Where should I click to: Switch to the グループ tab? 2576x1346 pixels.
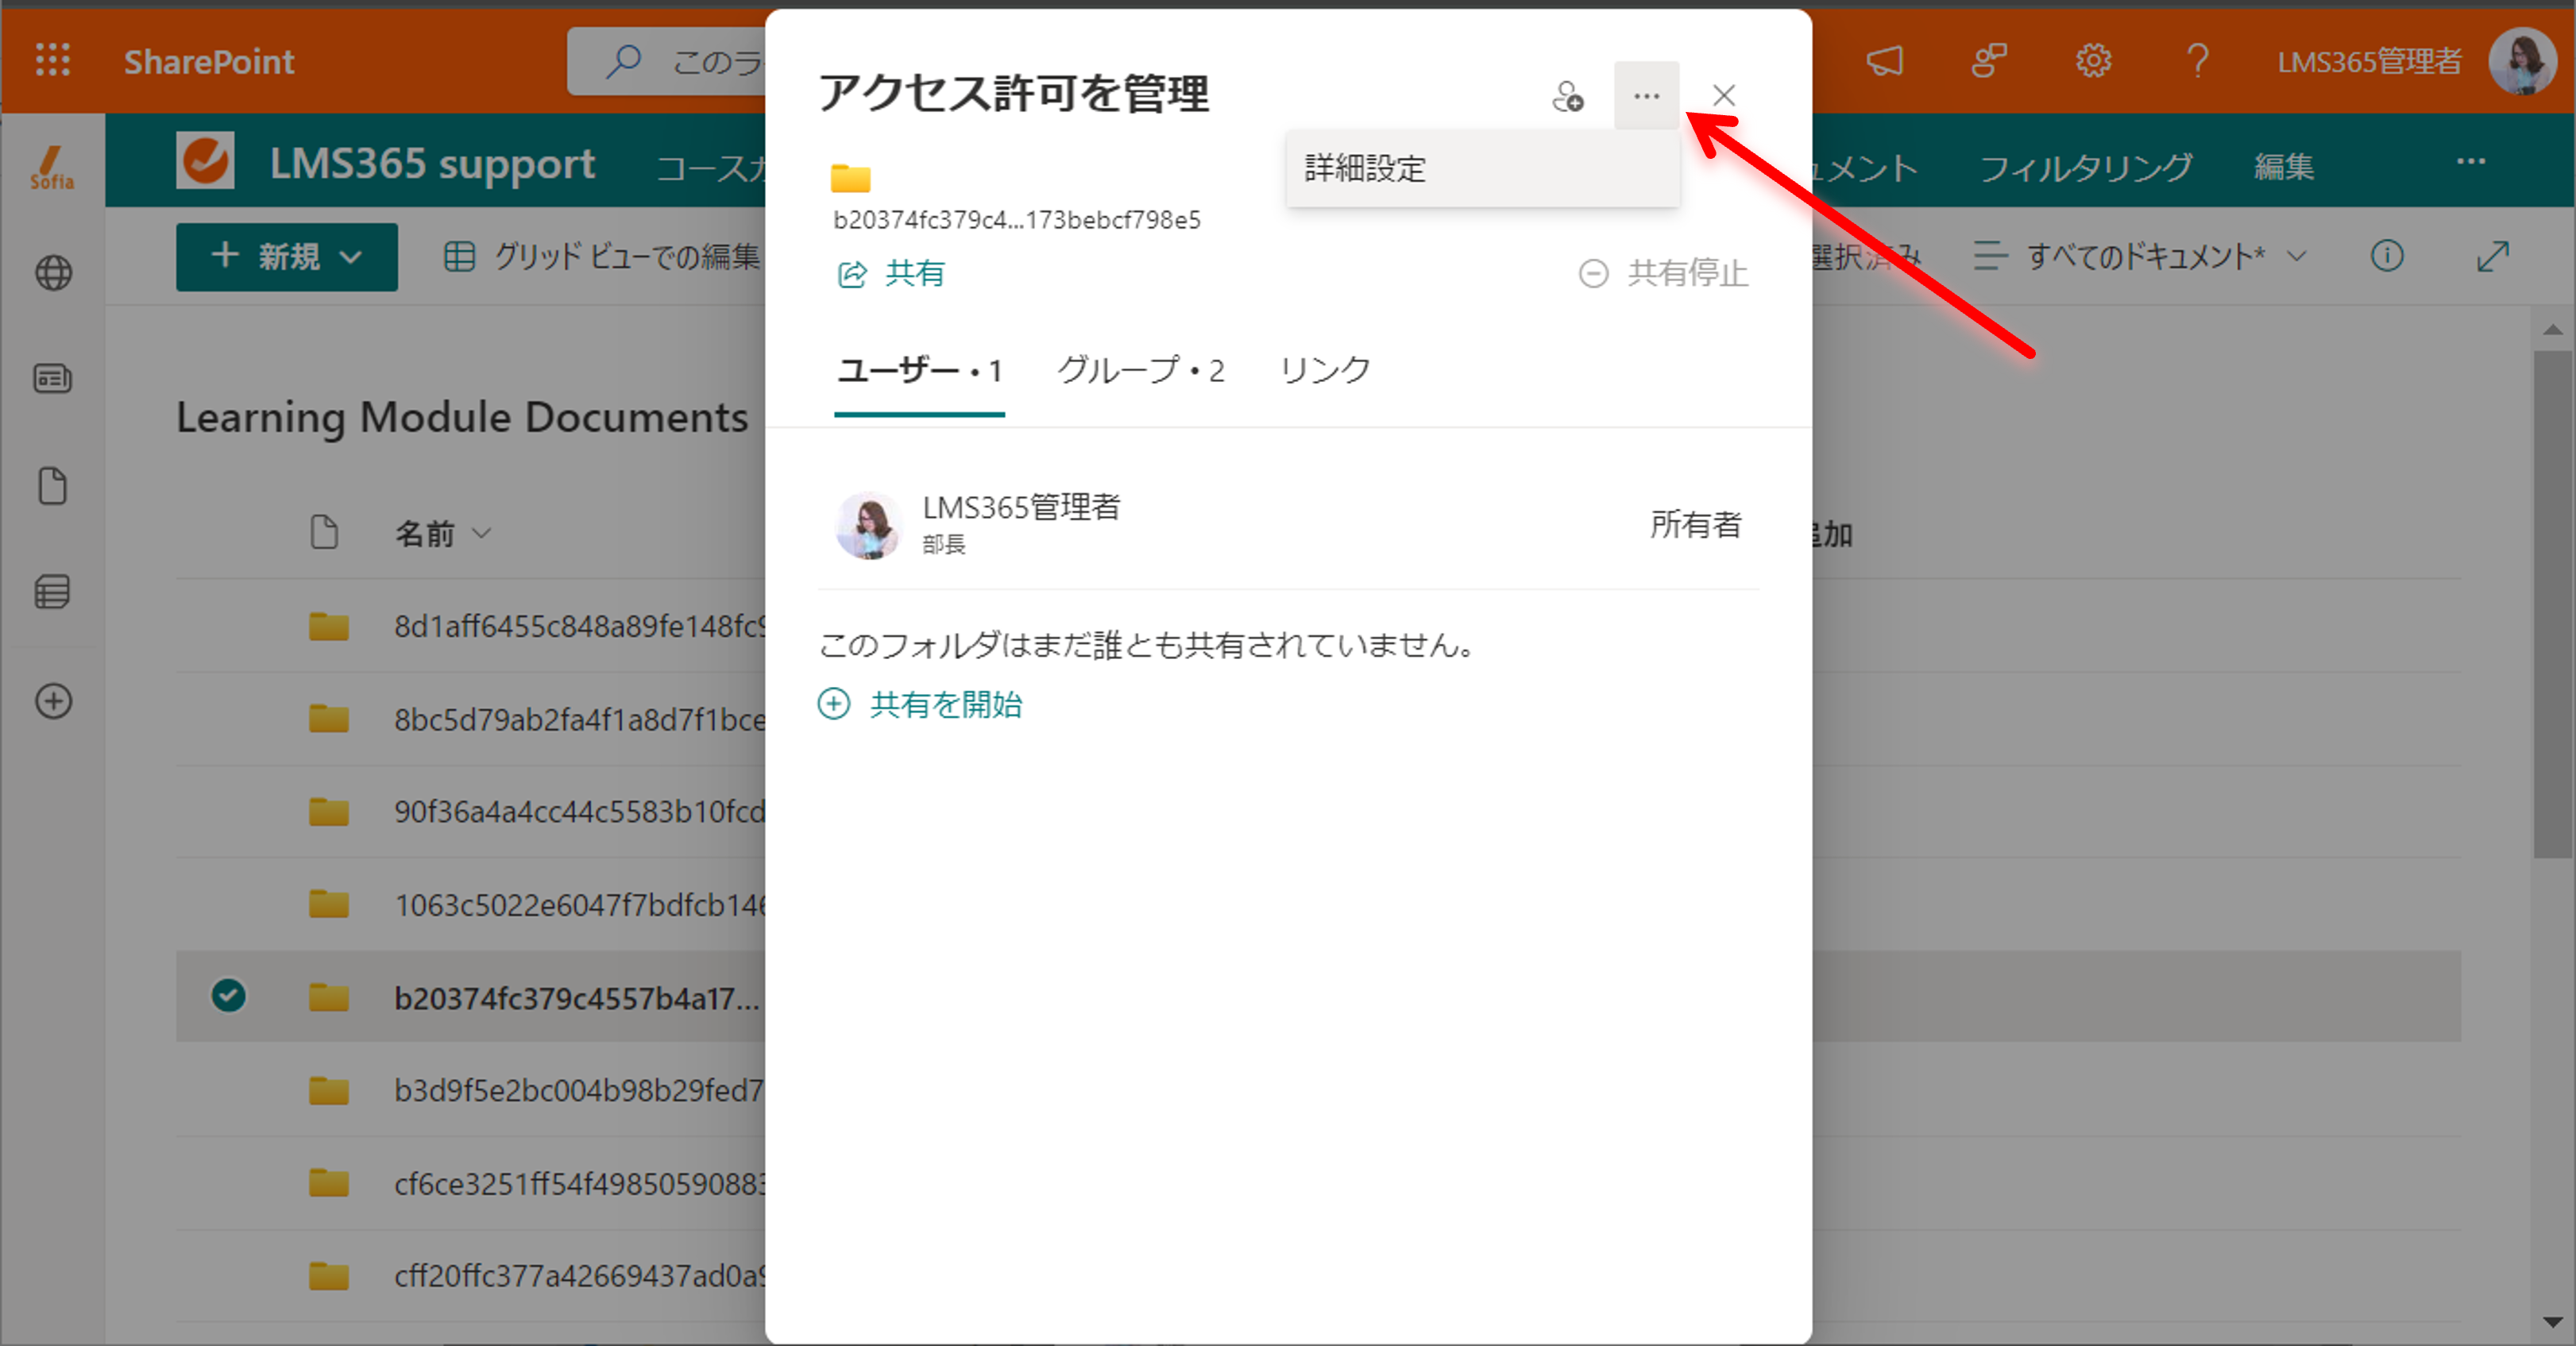(1141, 371)
